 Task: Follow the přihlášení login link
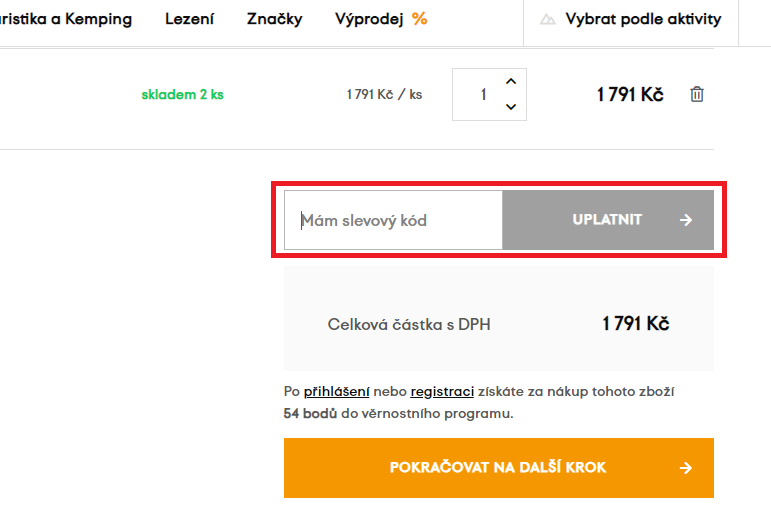click(x=337, y=392)
